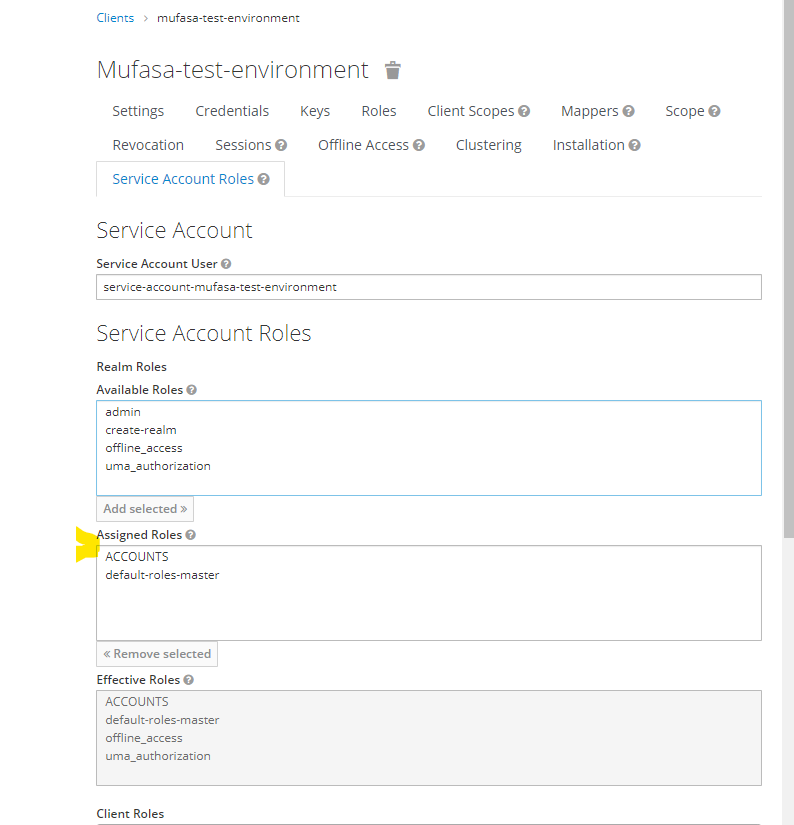Open the Roles tab

point(379,111)
